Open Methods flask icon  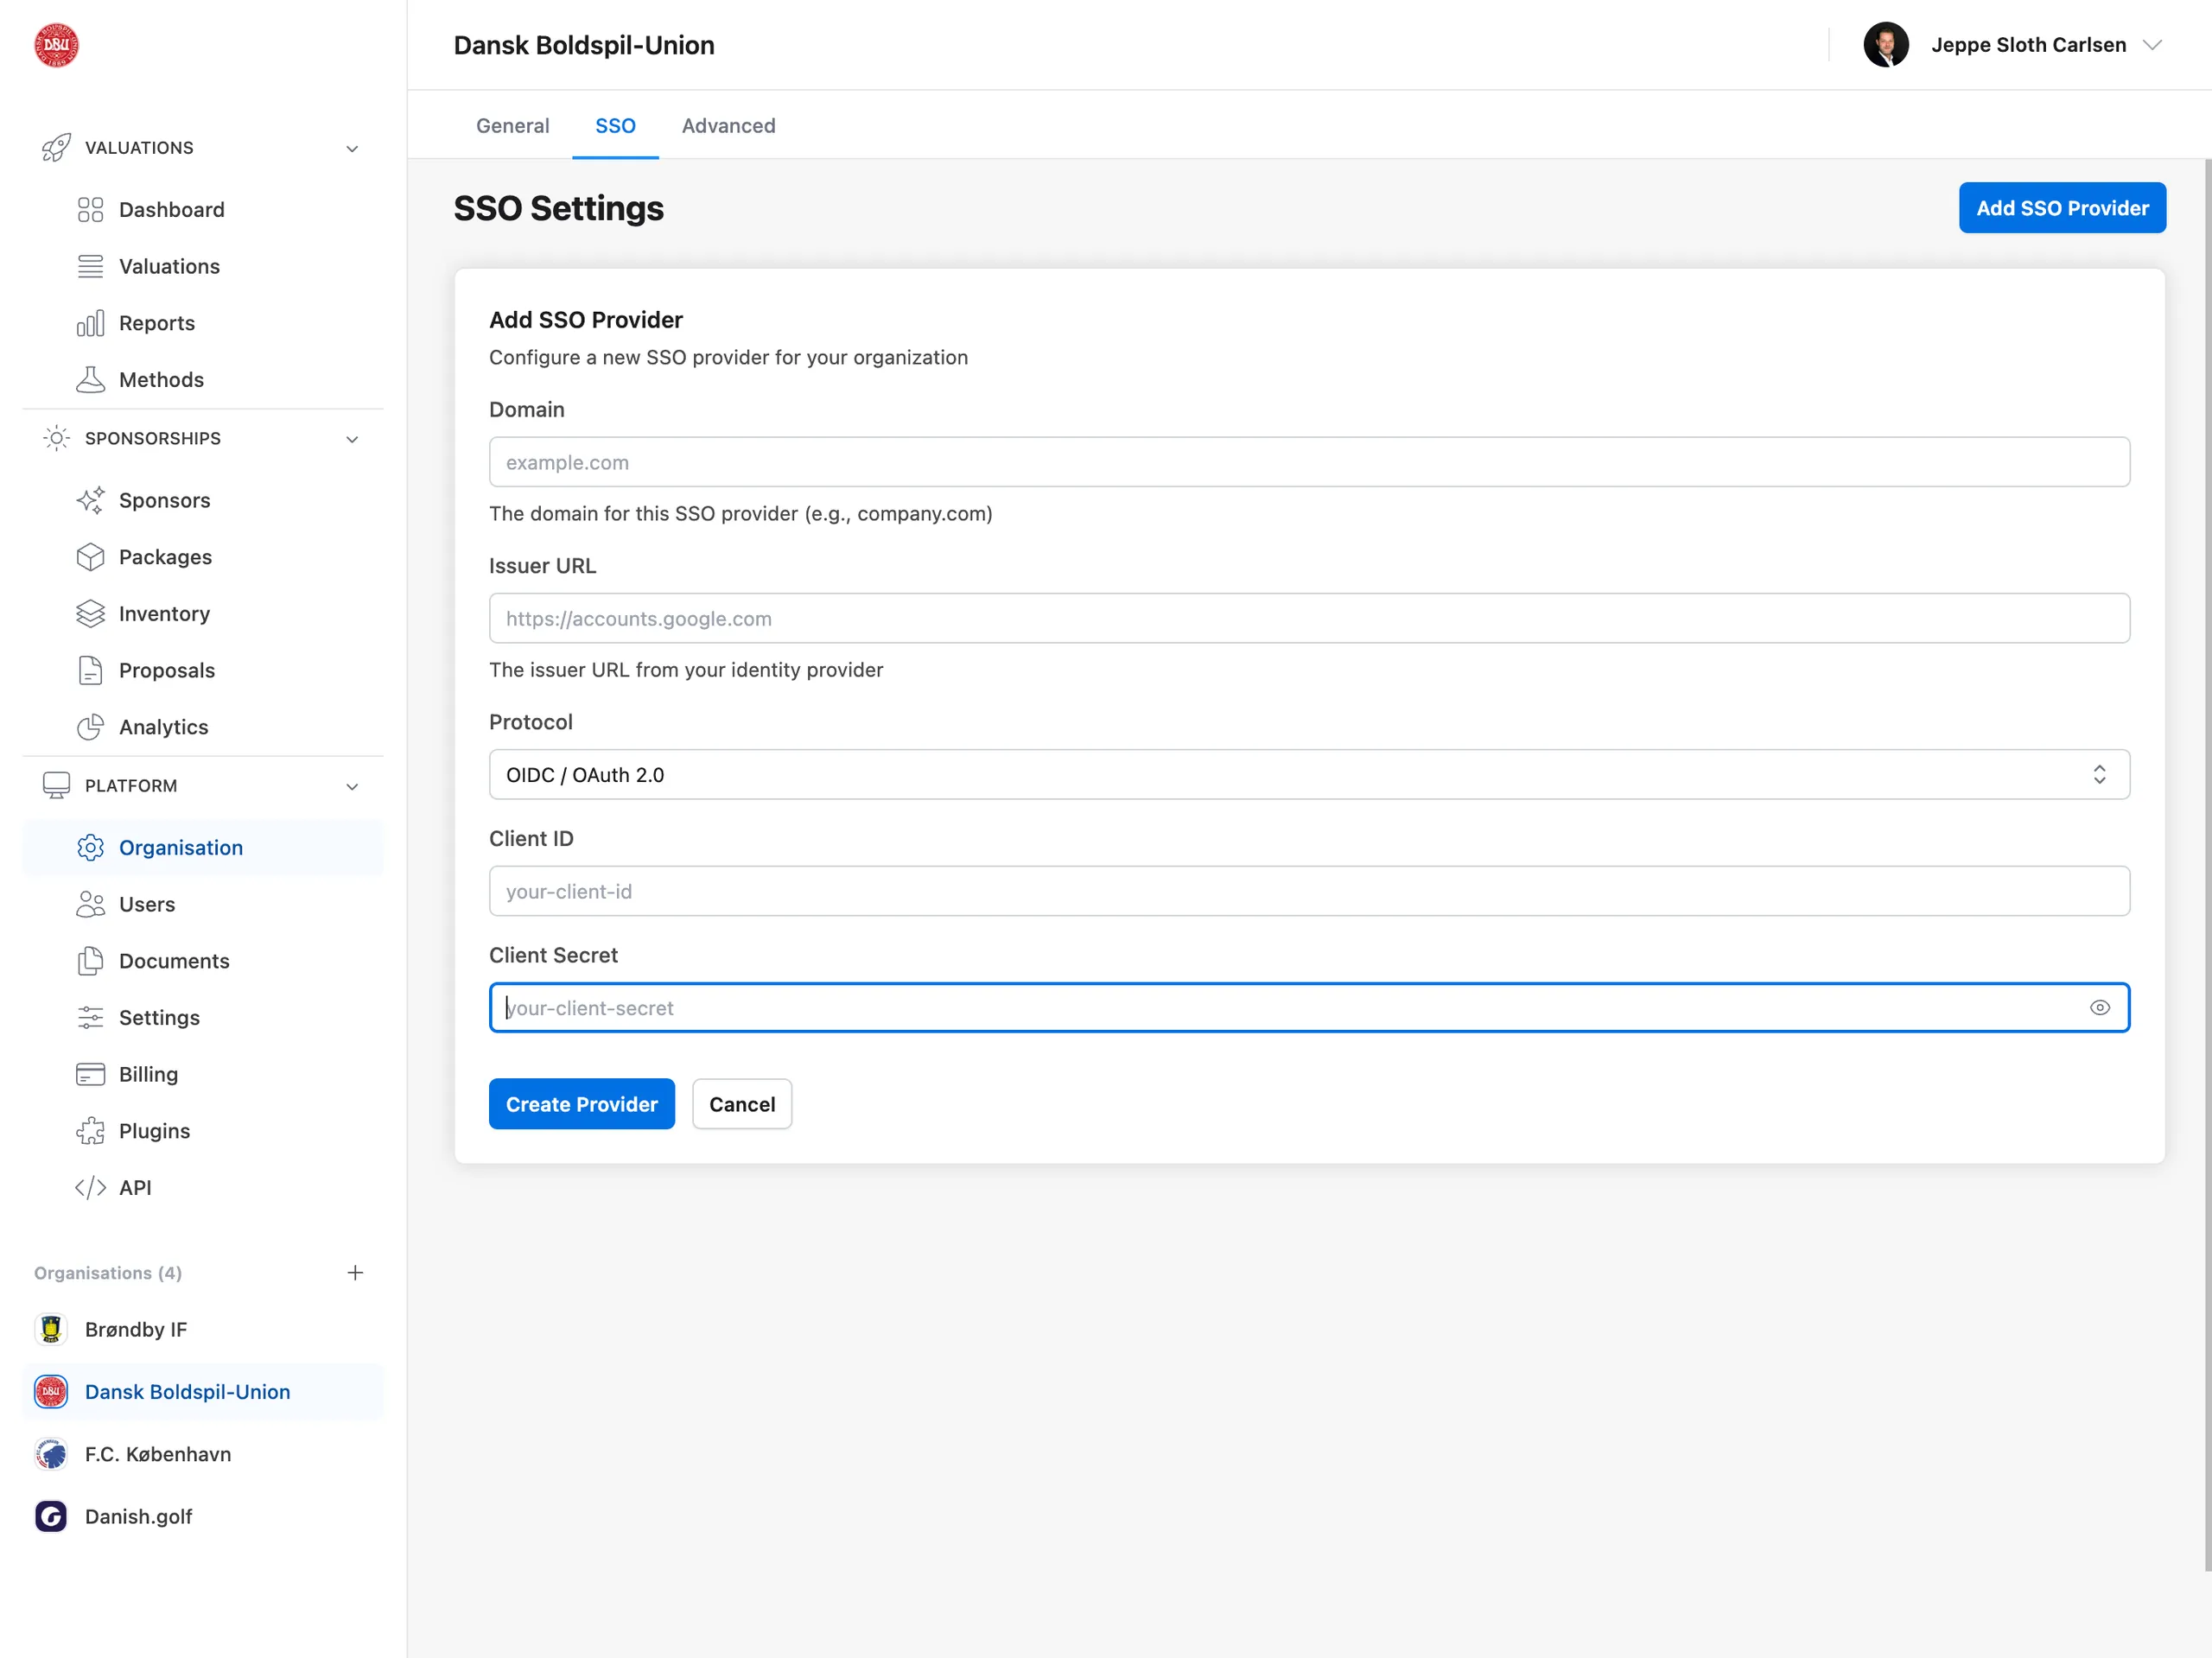pos(90,380)
